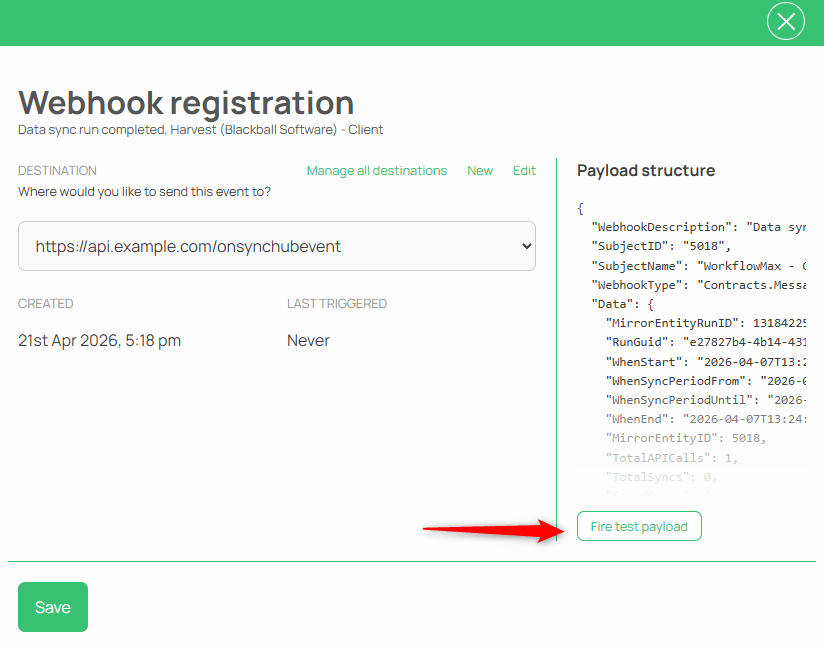Click the SubjectID line in payload

click(x=661, y=246)
